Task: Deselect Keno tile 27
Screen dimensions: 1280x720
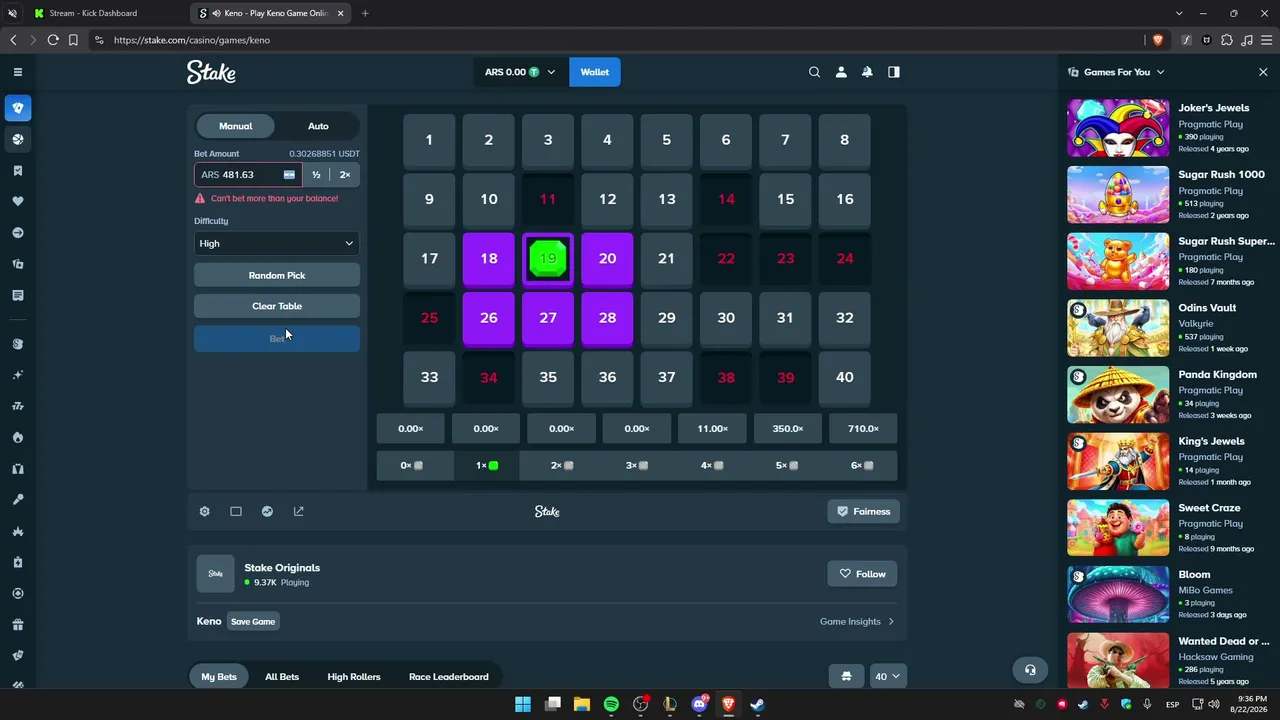Action: pos(548,318)
